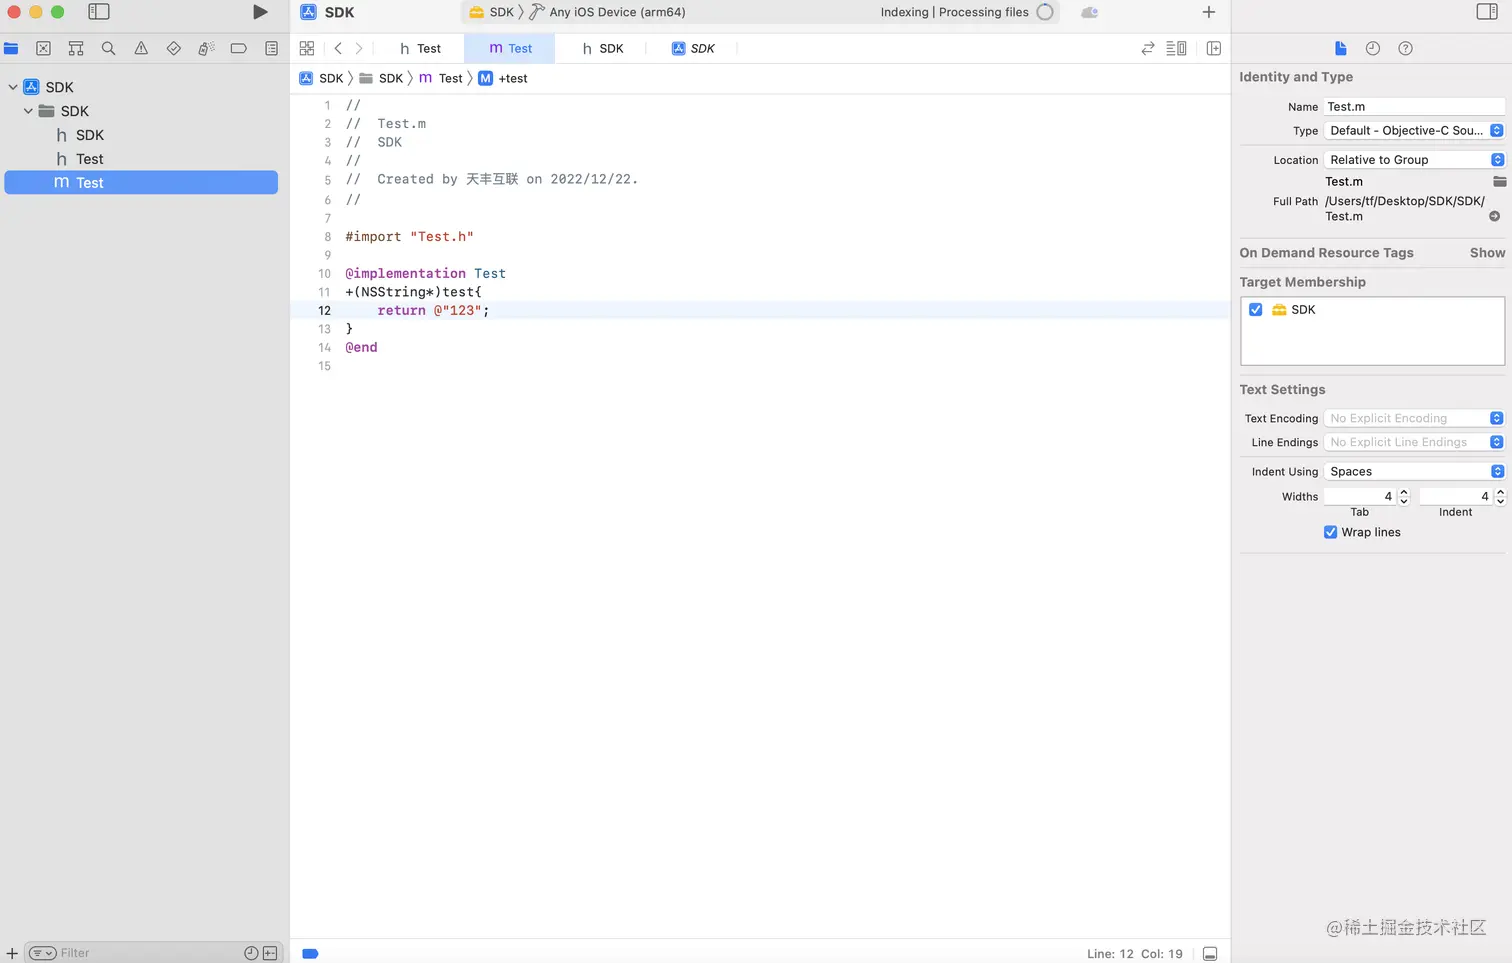The image size is (1512, 963).
Task: Choose file location with the folder icon
Action: pos(1499,181)
